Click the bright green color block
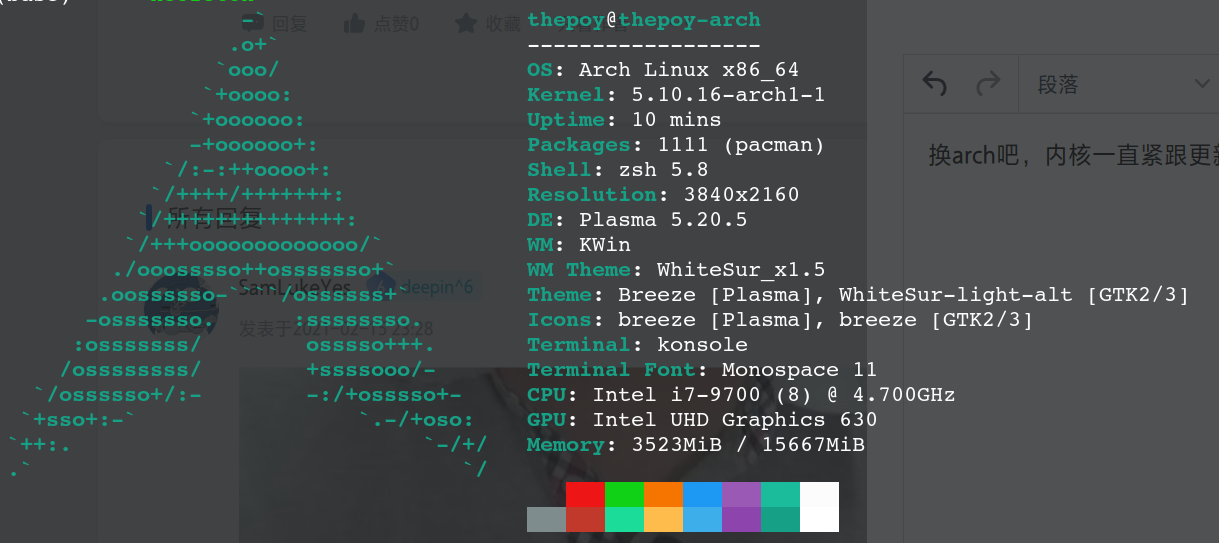The width and height of the screenshot is (1219, 543). tap(624, 494)
